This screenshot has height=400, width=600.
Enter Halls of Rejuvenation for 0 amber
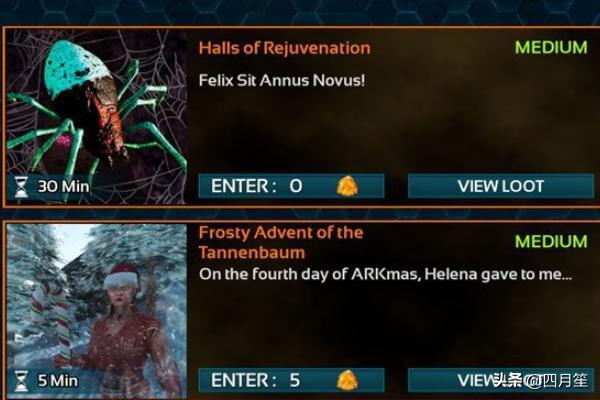[x=291, y=186]
